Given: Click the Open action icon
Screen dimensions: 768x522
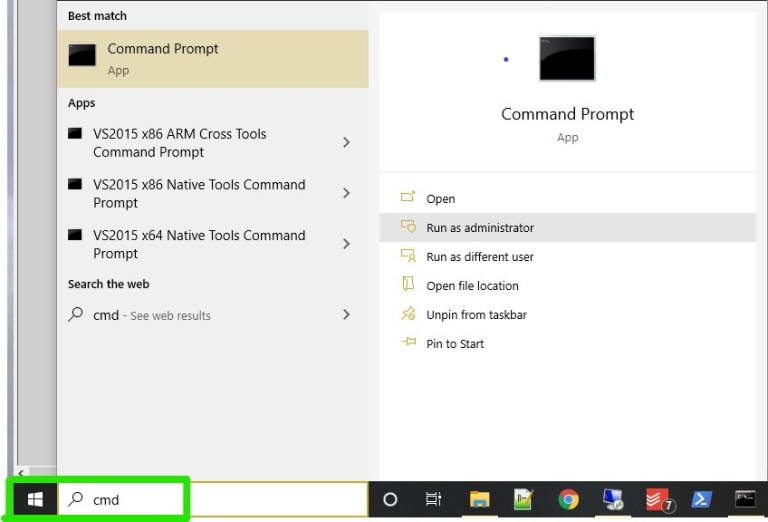Looking at the screenshot, I should coord(408,197).
